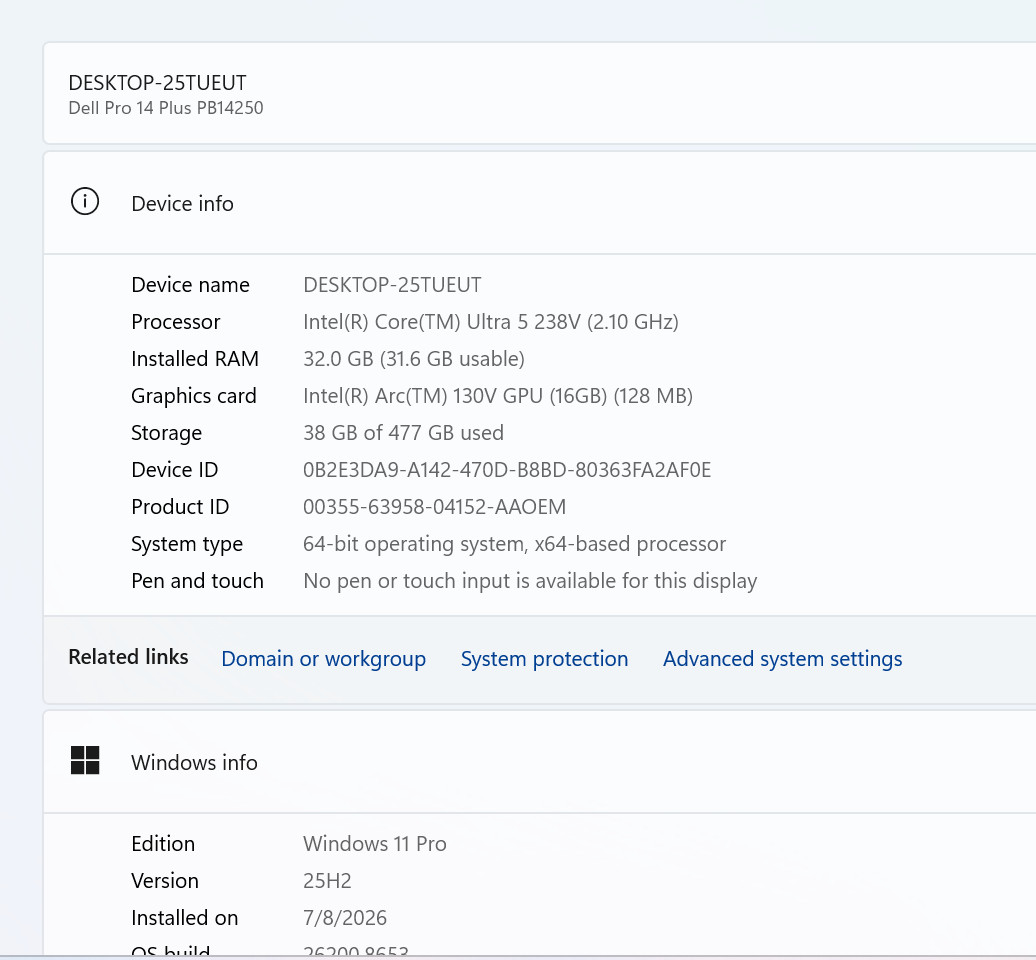Click the Pen and touch label
The width and height of the screenshot is (1036, 960).
point(197,581)
